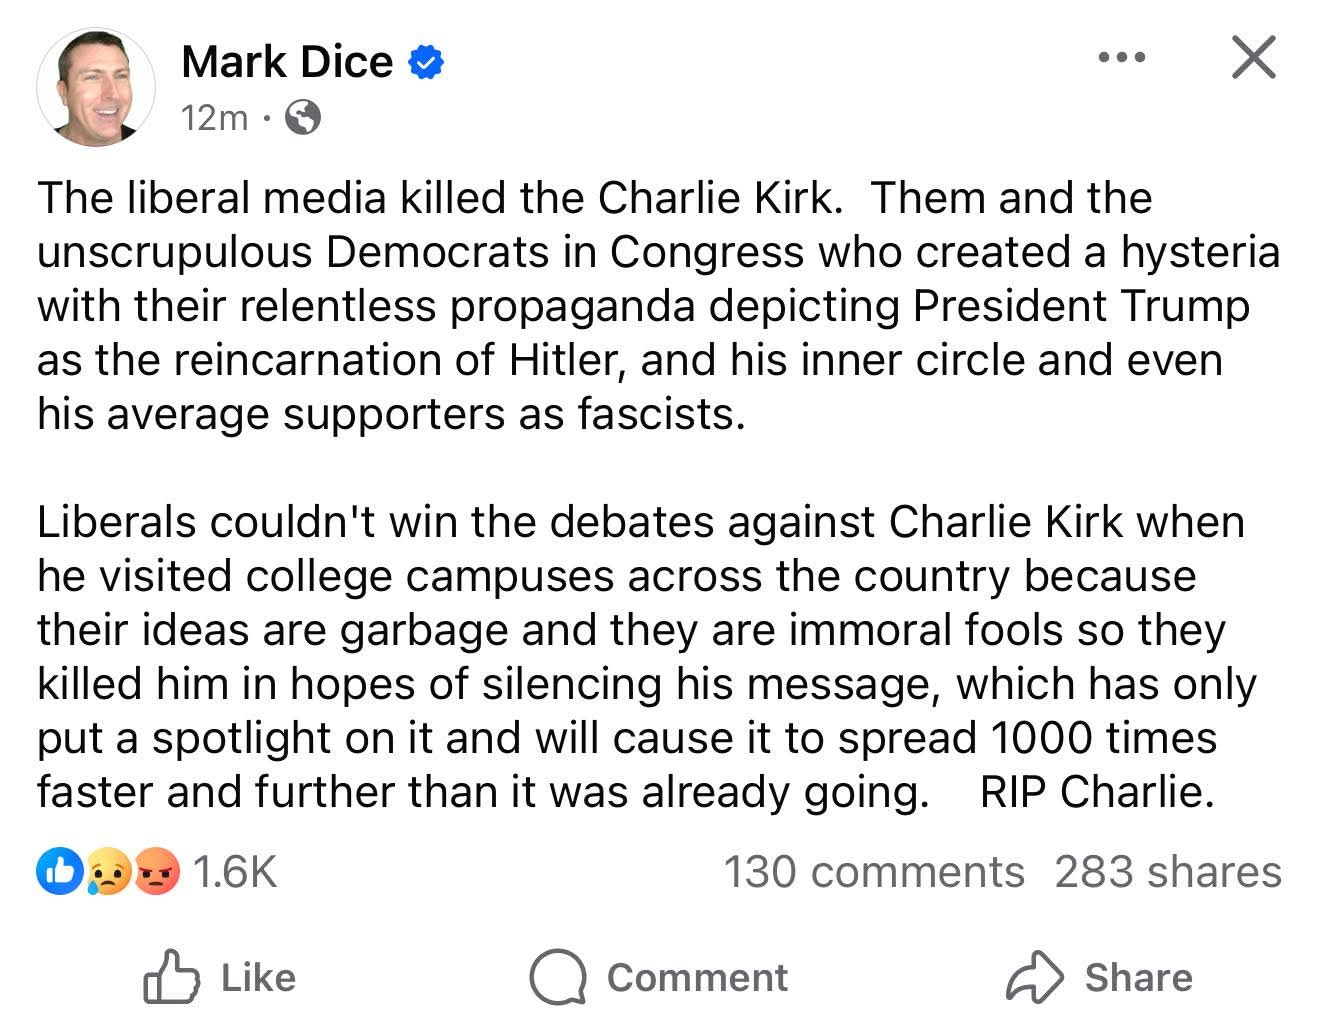Open the three-dot post options menu
This screenshot has height=1031, width=1320.
pos(1121,57)
